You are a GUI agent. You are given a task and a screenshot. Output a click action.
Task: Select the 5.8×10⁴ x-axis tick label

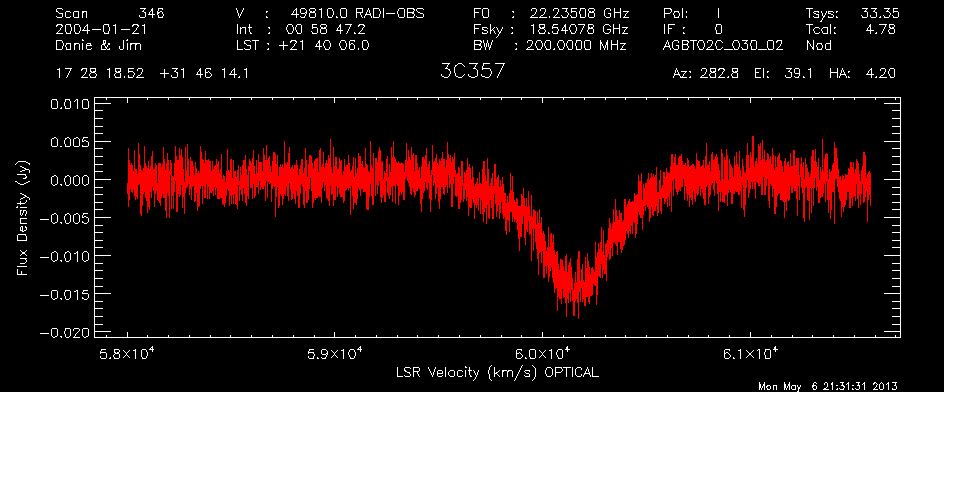128,353
